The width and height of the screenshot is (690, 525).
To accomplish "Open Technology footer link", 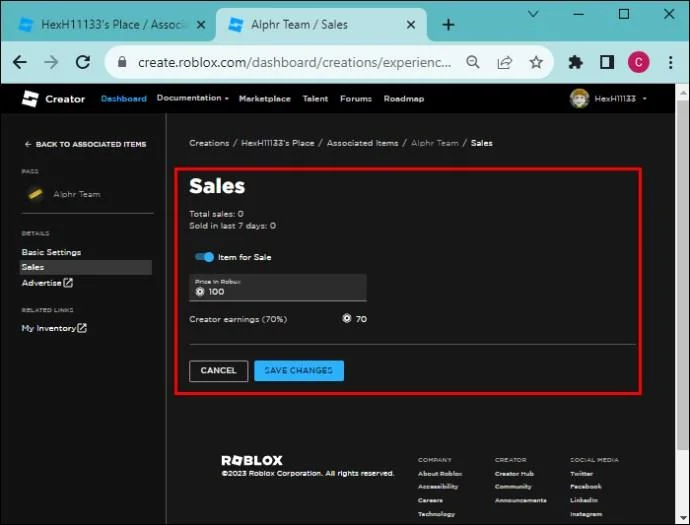I will (436, 514).
